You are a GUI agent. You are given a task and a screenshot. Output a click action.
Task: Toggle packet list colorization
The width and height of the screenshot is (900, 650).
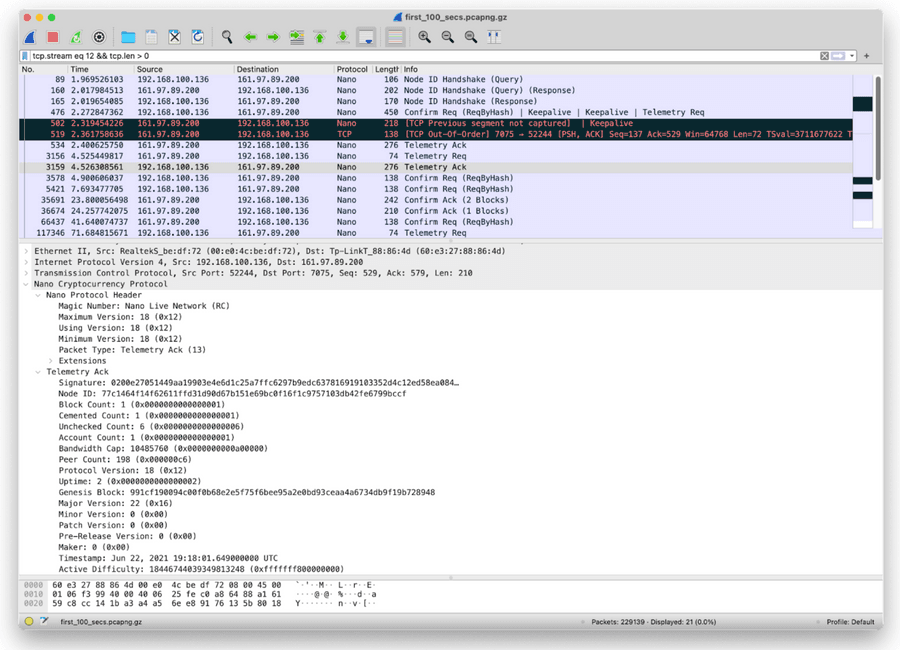pos(395,37)
